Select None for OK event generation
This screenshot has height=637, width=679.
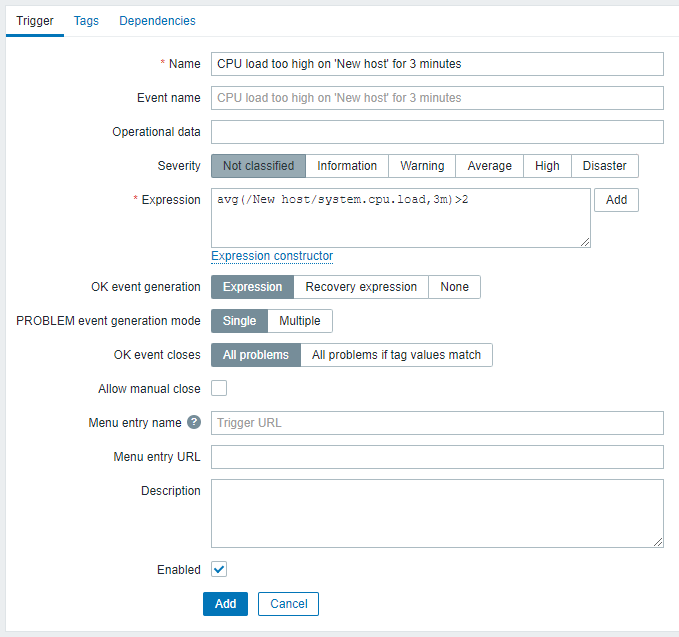click(454, 287)
